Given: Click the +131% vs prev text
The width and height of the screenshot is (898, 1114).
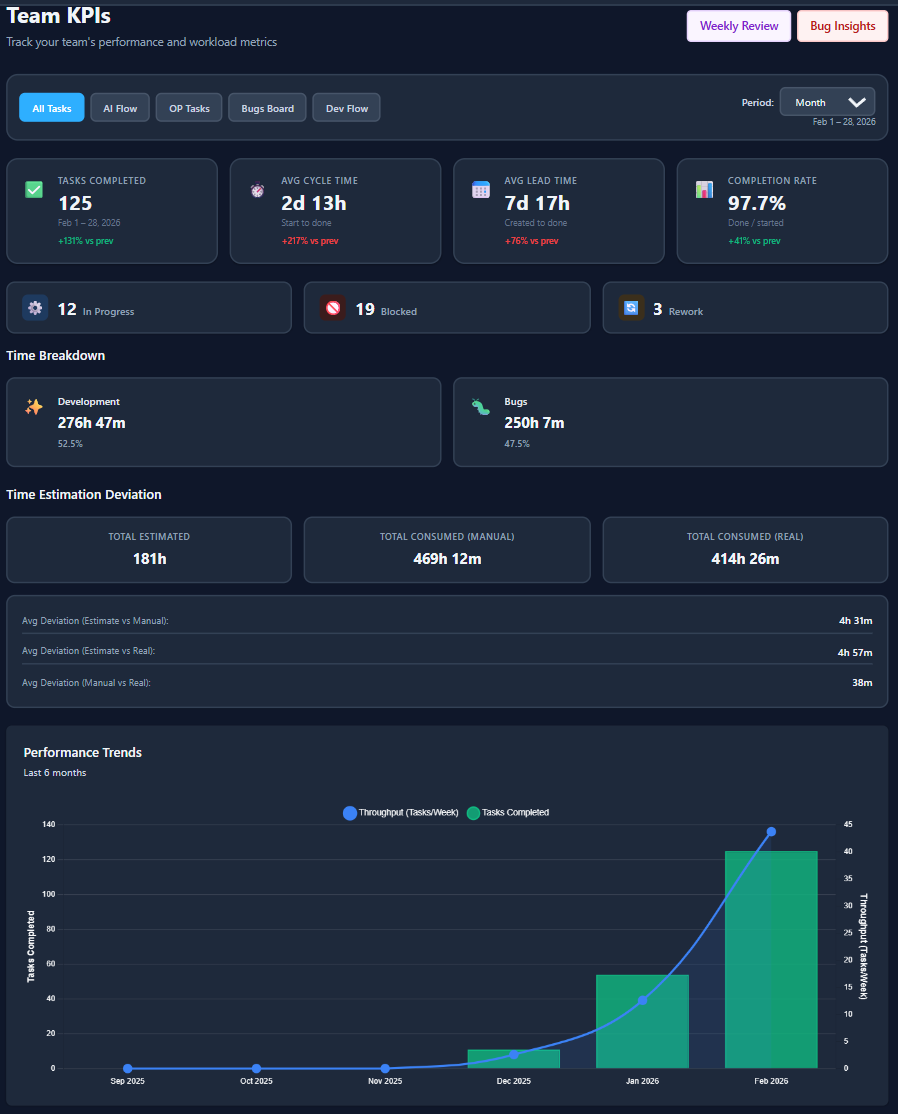Looking at the screenshot, I should 86,241.
